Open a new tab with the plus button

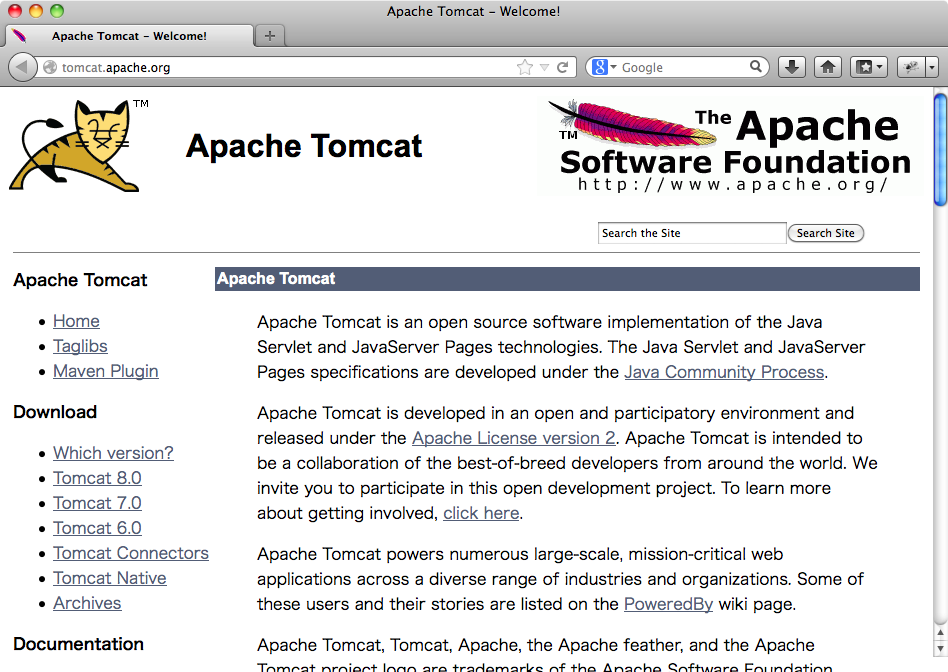[270, 36]
